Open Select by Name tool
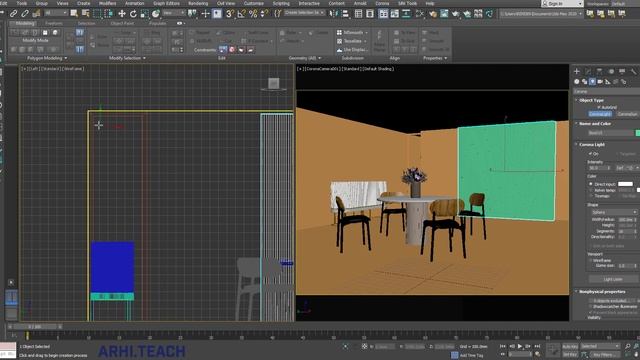This screenshot has width=640, height=360. pyautogui.click(x=85, y=13)
